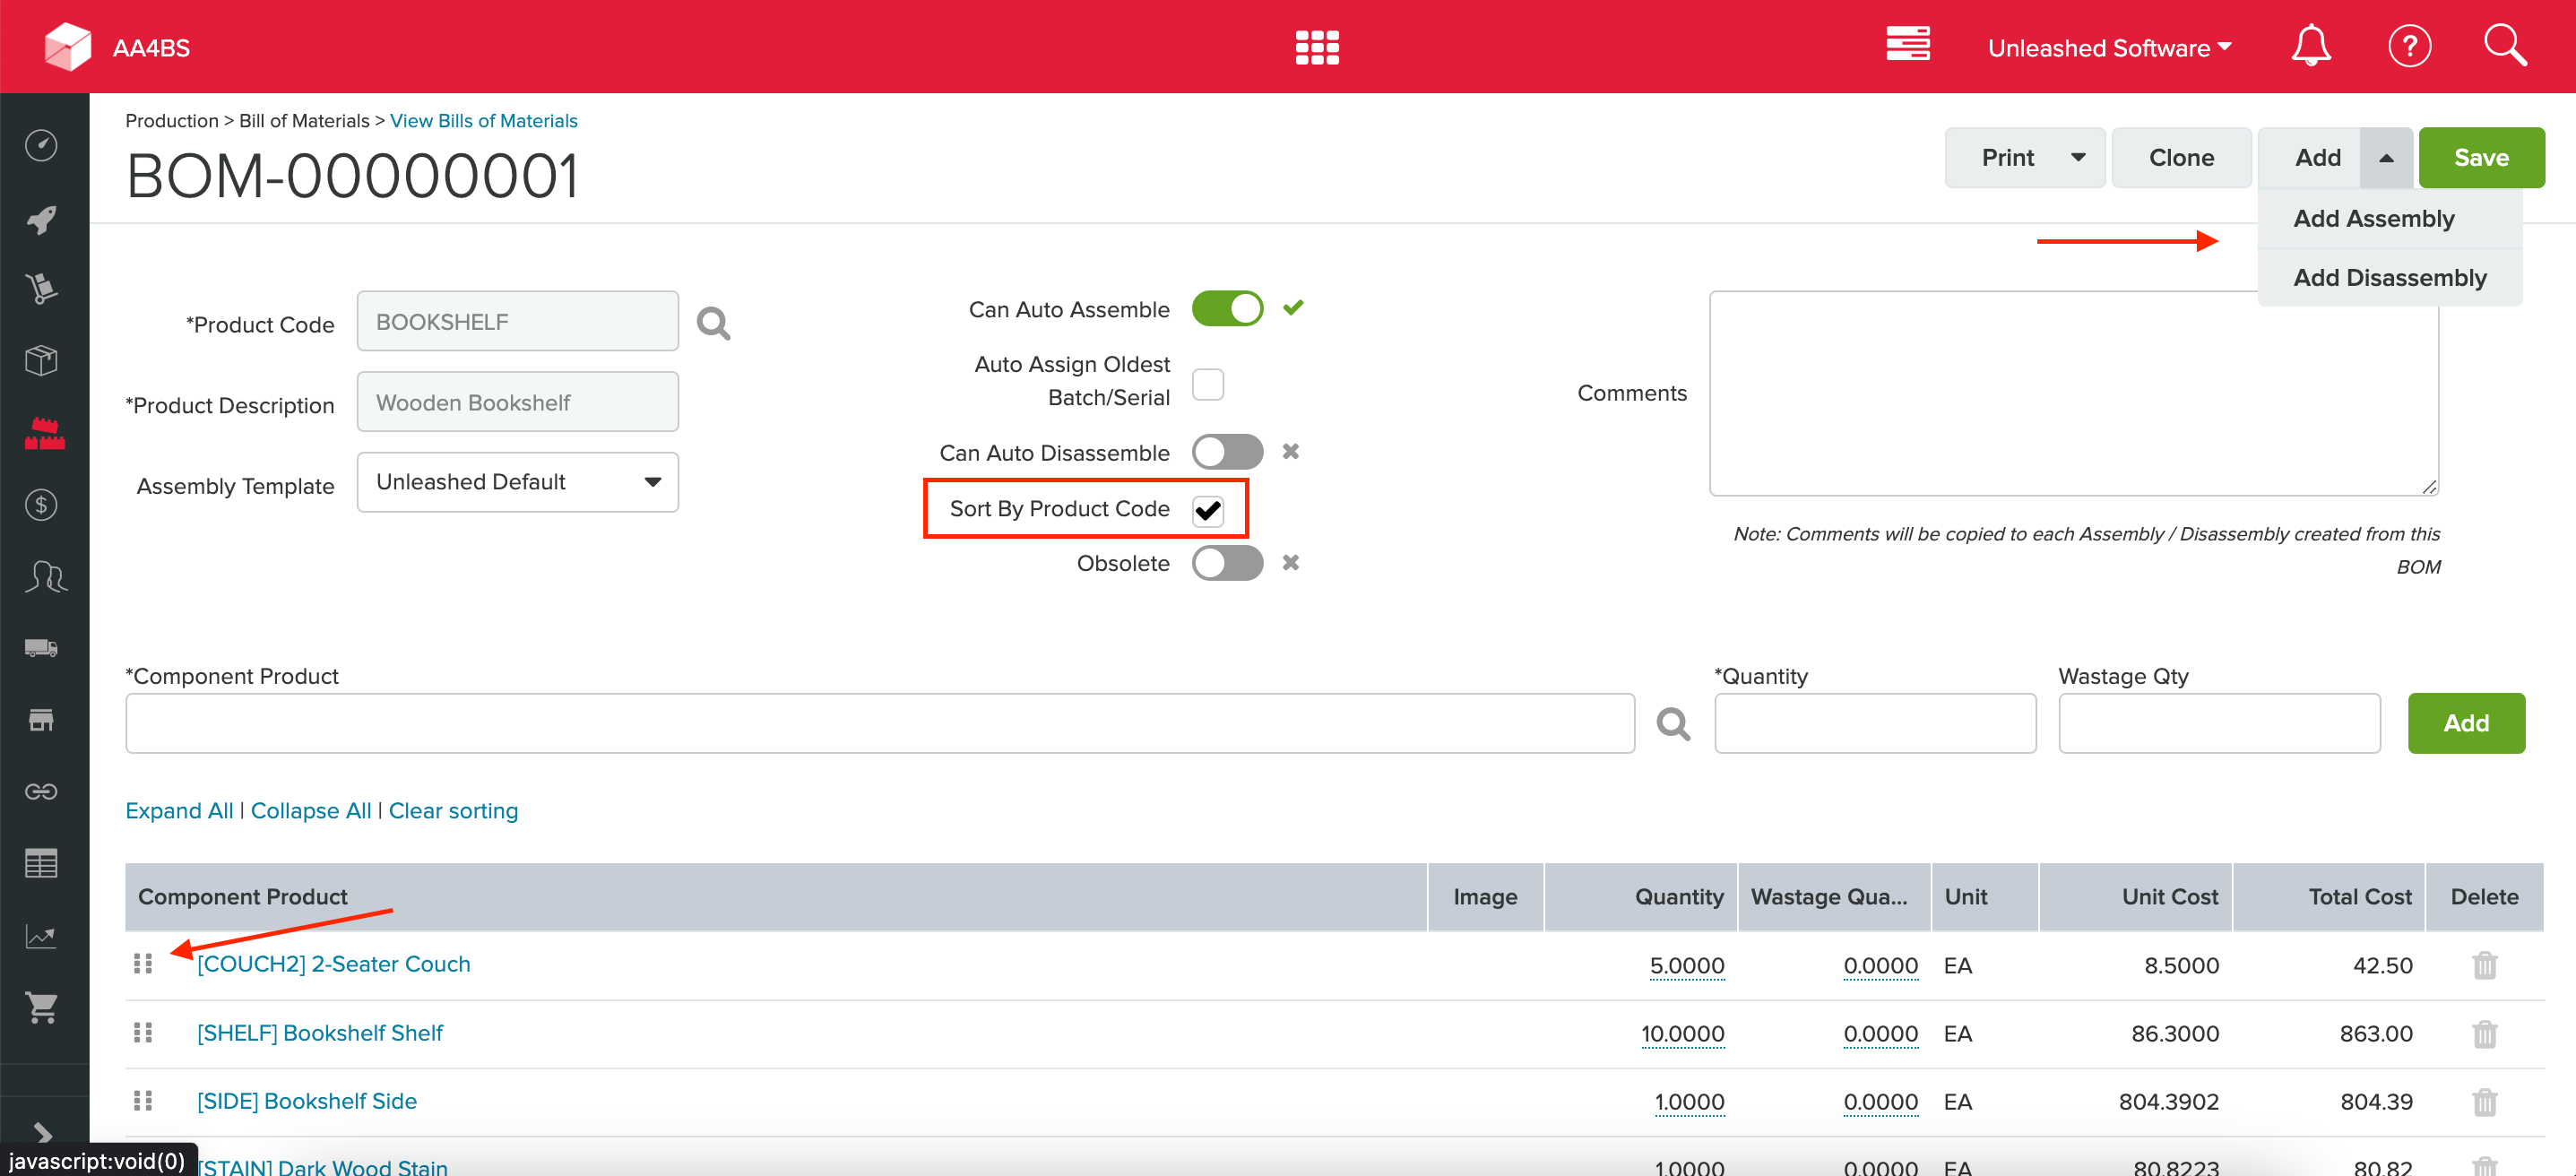Image resolution: width=2576 pixels, height=1176 pixels.
Task: Open View Bills of Materials breadcrumb
Action: tap(483, 120)
